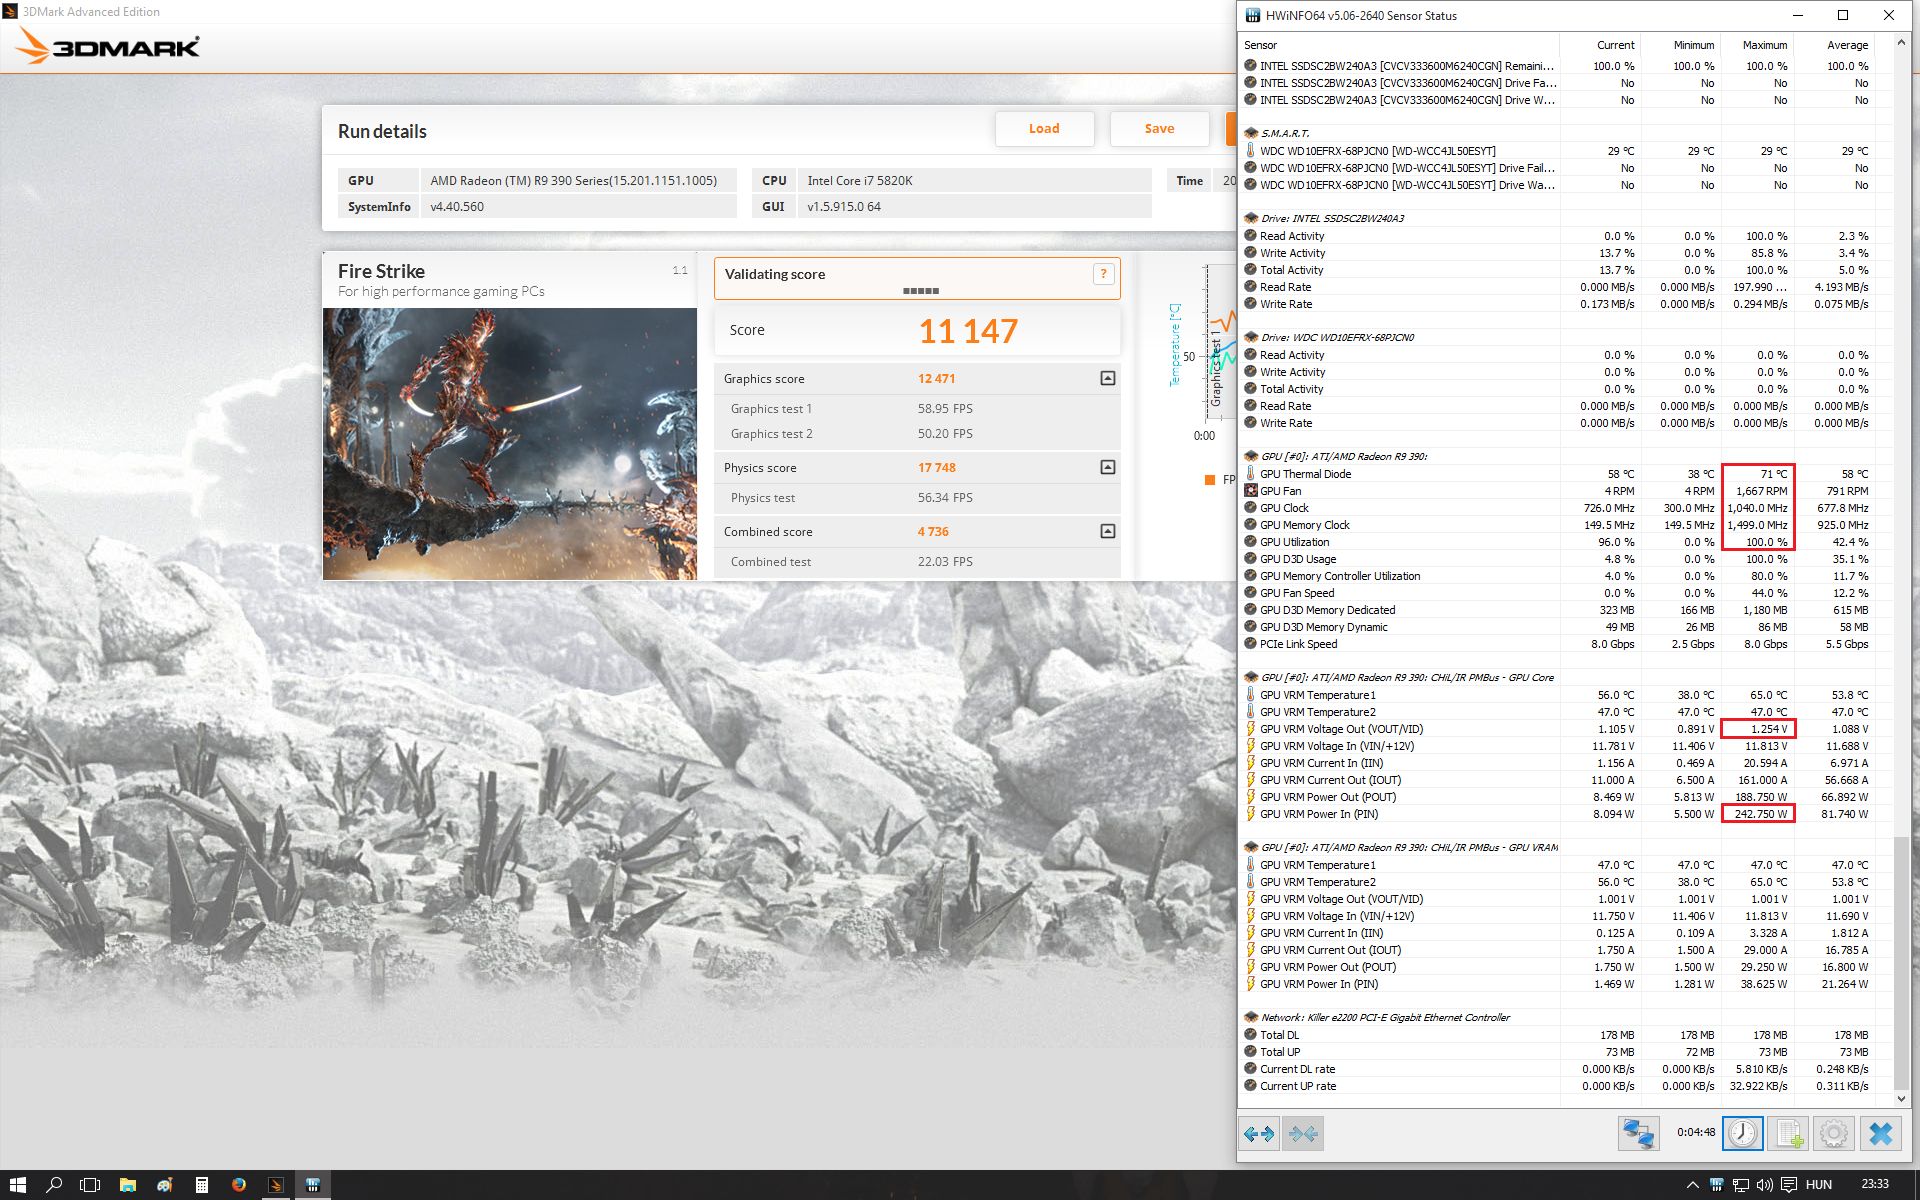Open Task View on taskbar
Viewport: 1920px width, 1200px height.
coord(90,1185)
